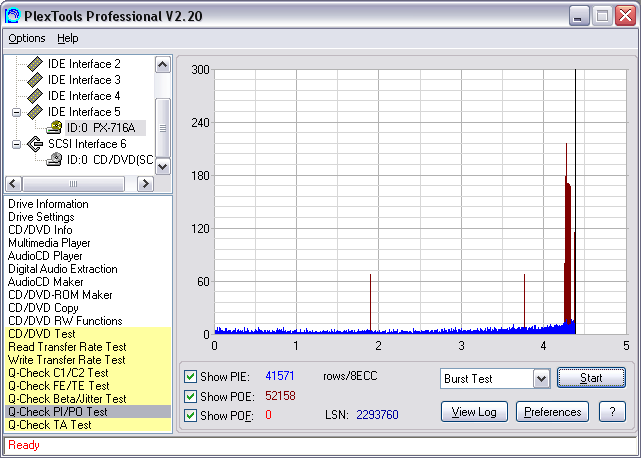Select the IDE Interface 5 label
Image resolution: width=641 pixels, height=458 pixels.
[84, 112]
